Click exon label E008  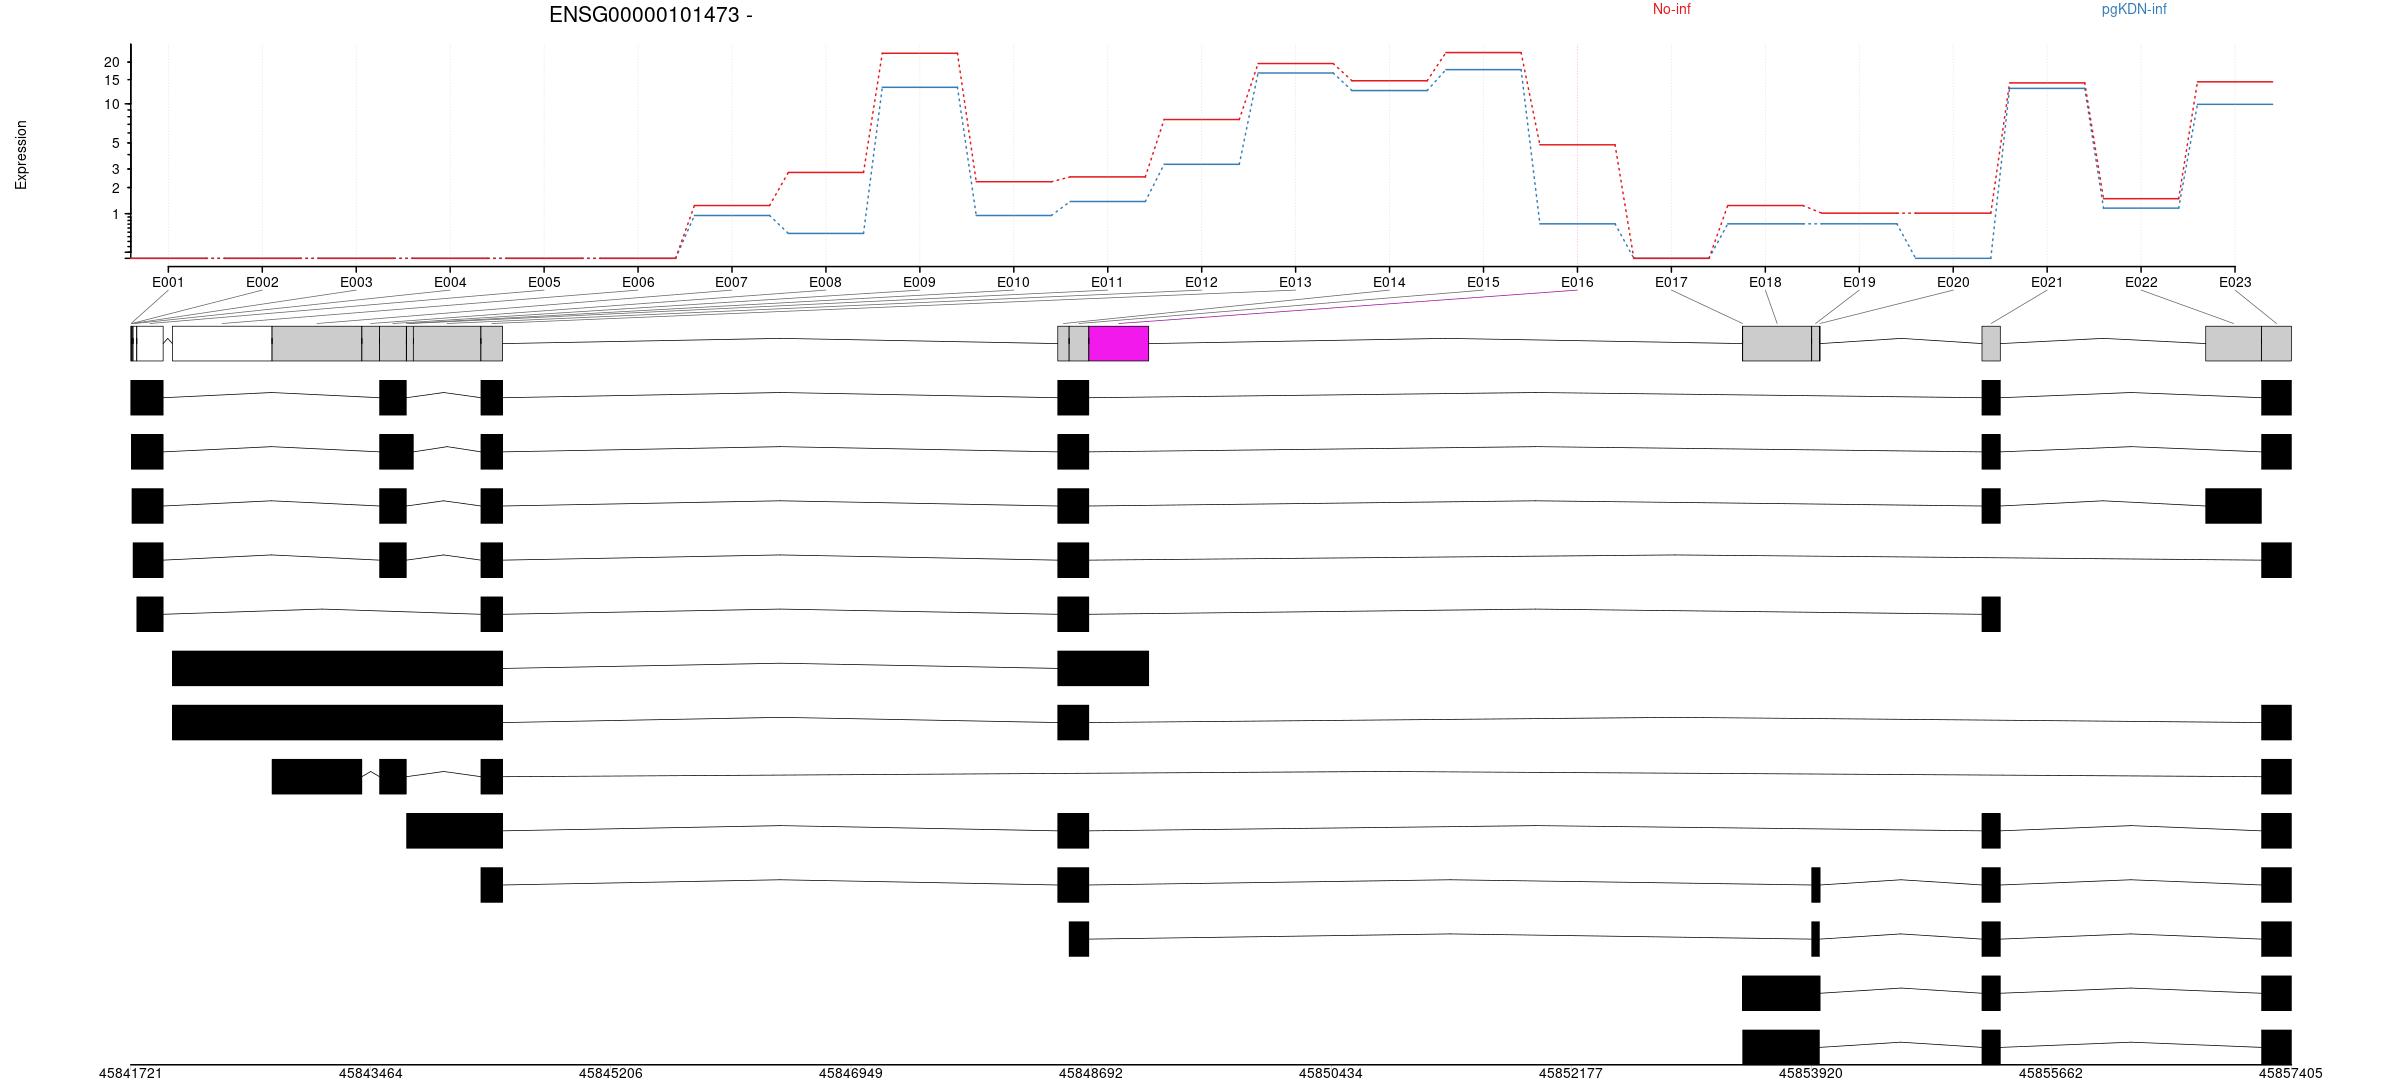tap(825, 282)
